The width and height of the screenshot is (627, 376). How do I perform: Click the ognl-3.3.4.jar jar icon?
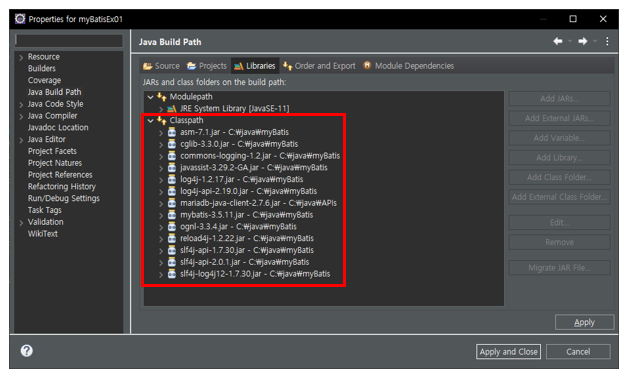click(172, 227)
